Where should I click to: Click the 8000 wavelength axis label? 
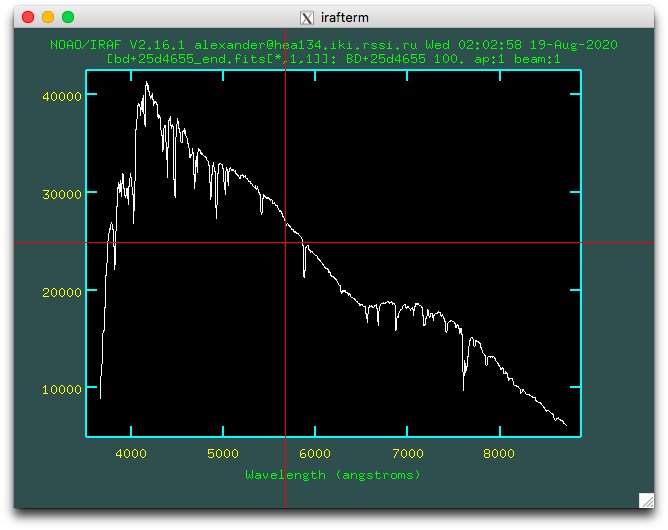[x=499, y=453]
